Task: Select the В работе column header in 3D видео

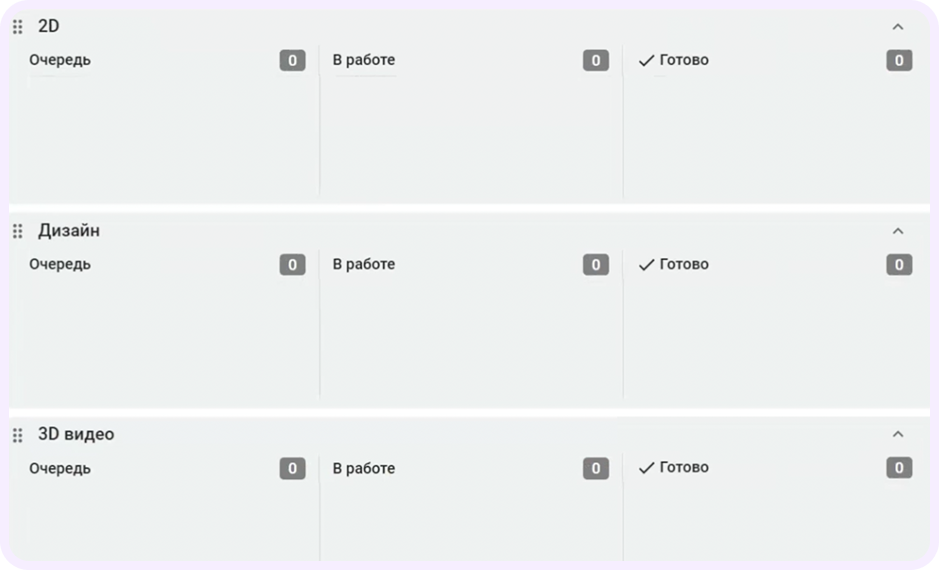Action: (364, 468)
